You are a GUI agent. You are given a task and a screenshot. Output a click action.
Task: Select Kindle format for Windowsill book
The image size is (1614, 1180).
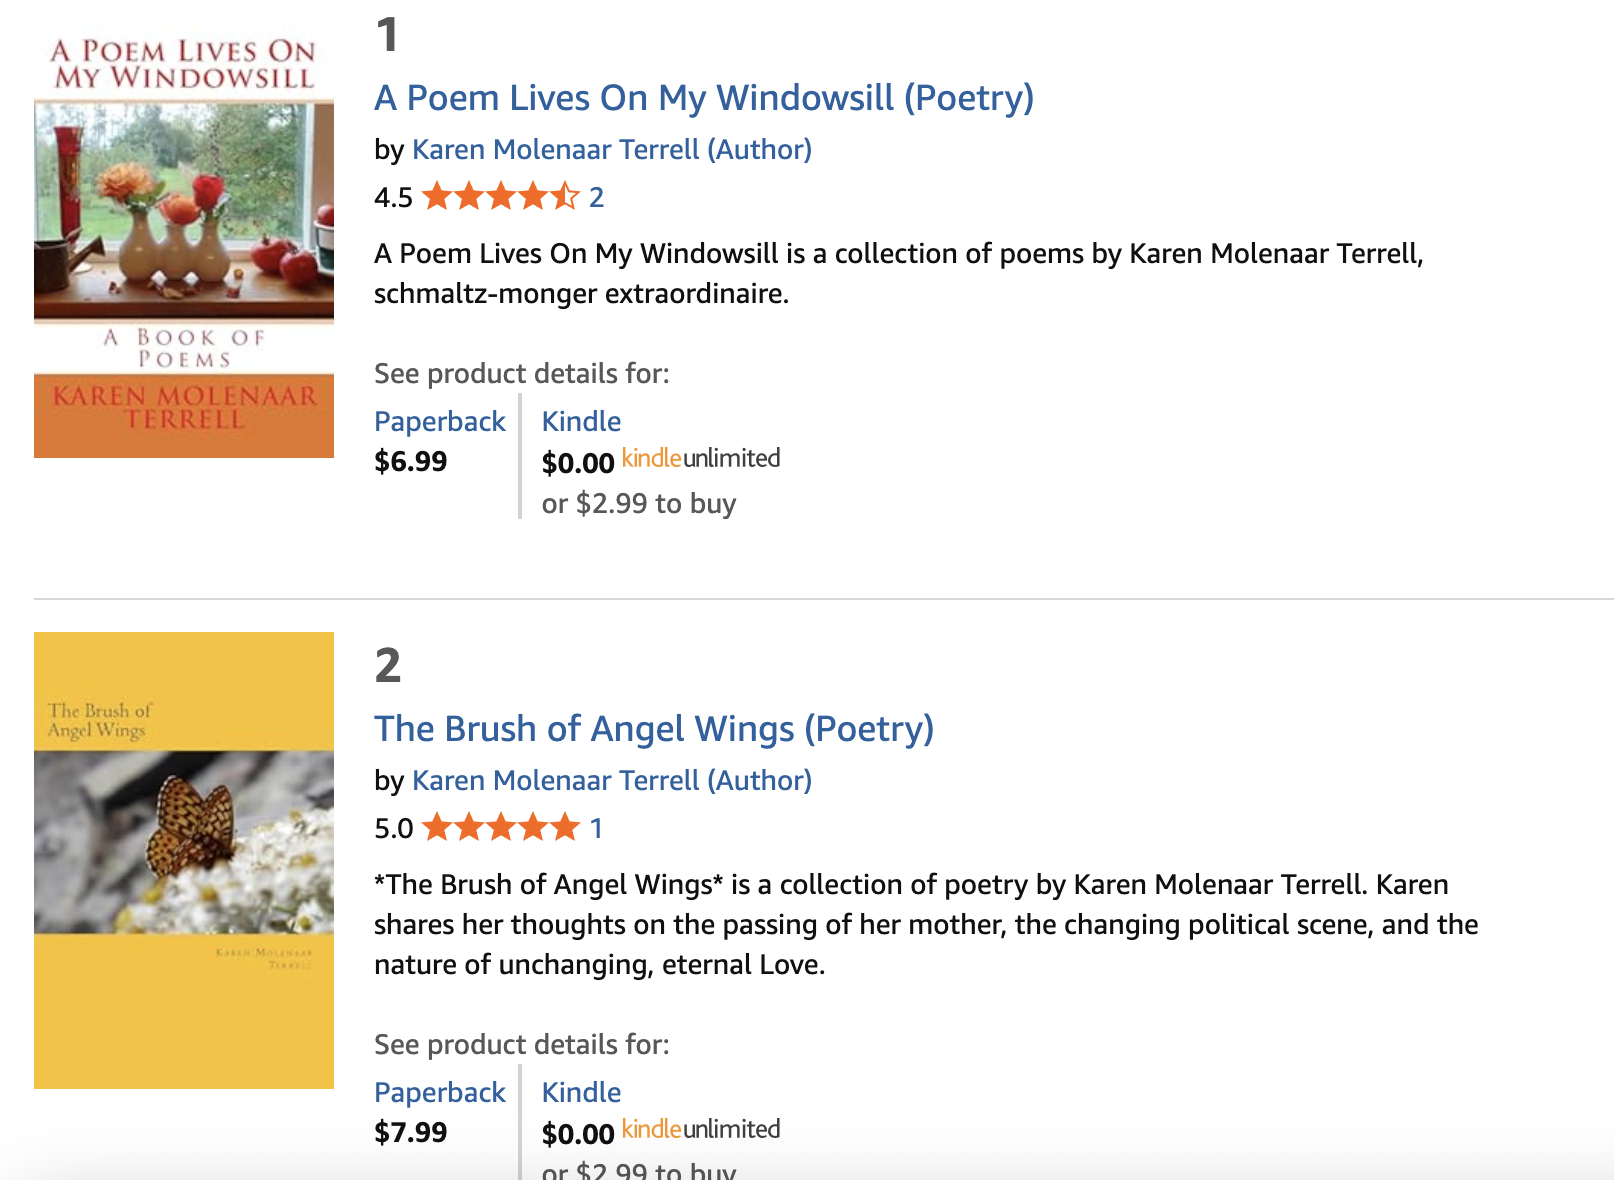(581, 422)
